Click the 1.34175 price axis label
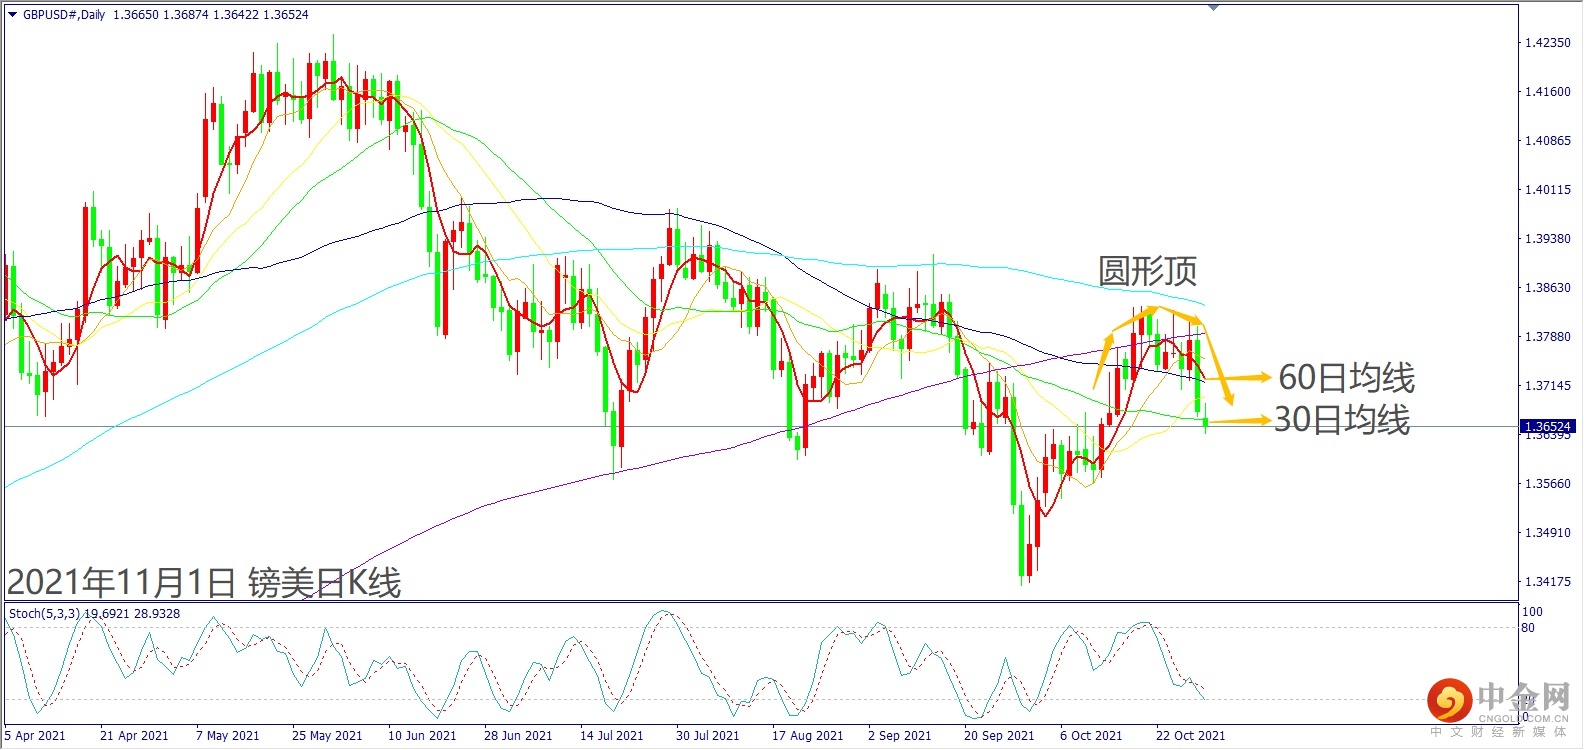 tap(1547, 582)
